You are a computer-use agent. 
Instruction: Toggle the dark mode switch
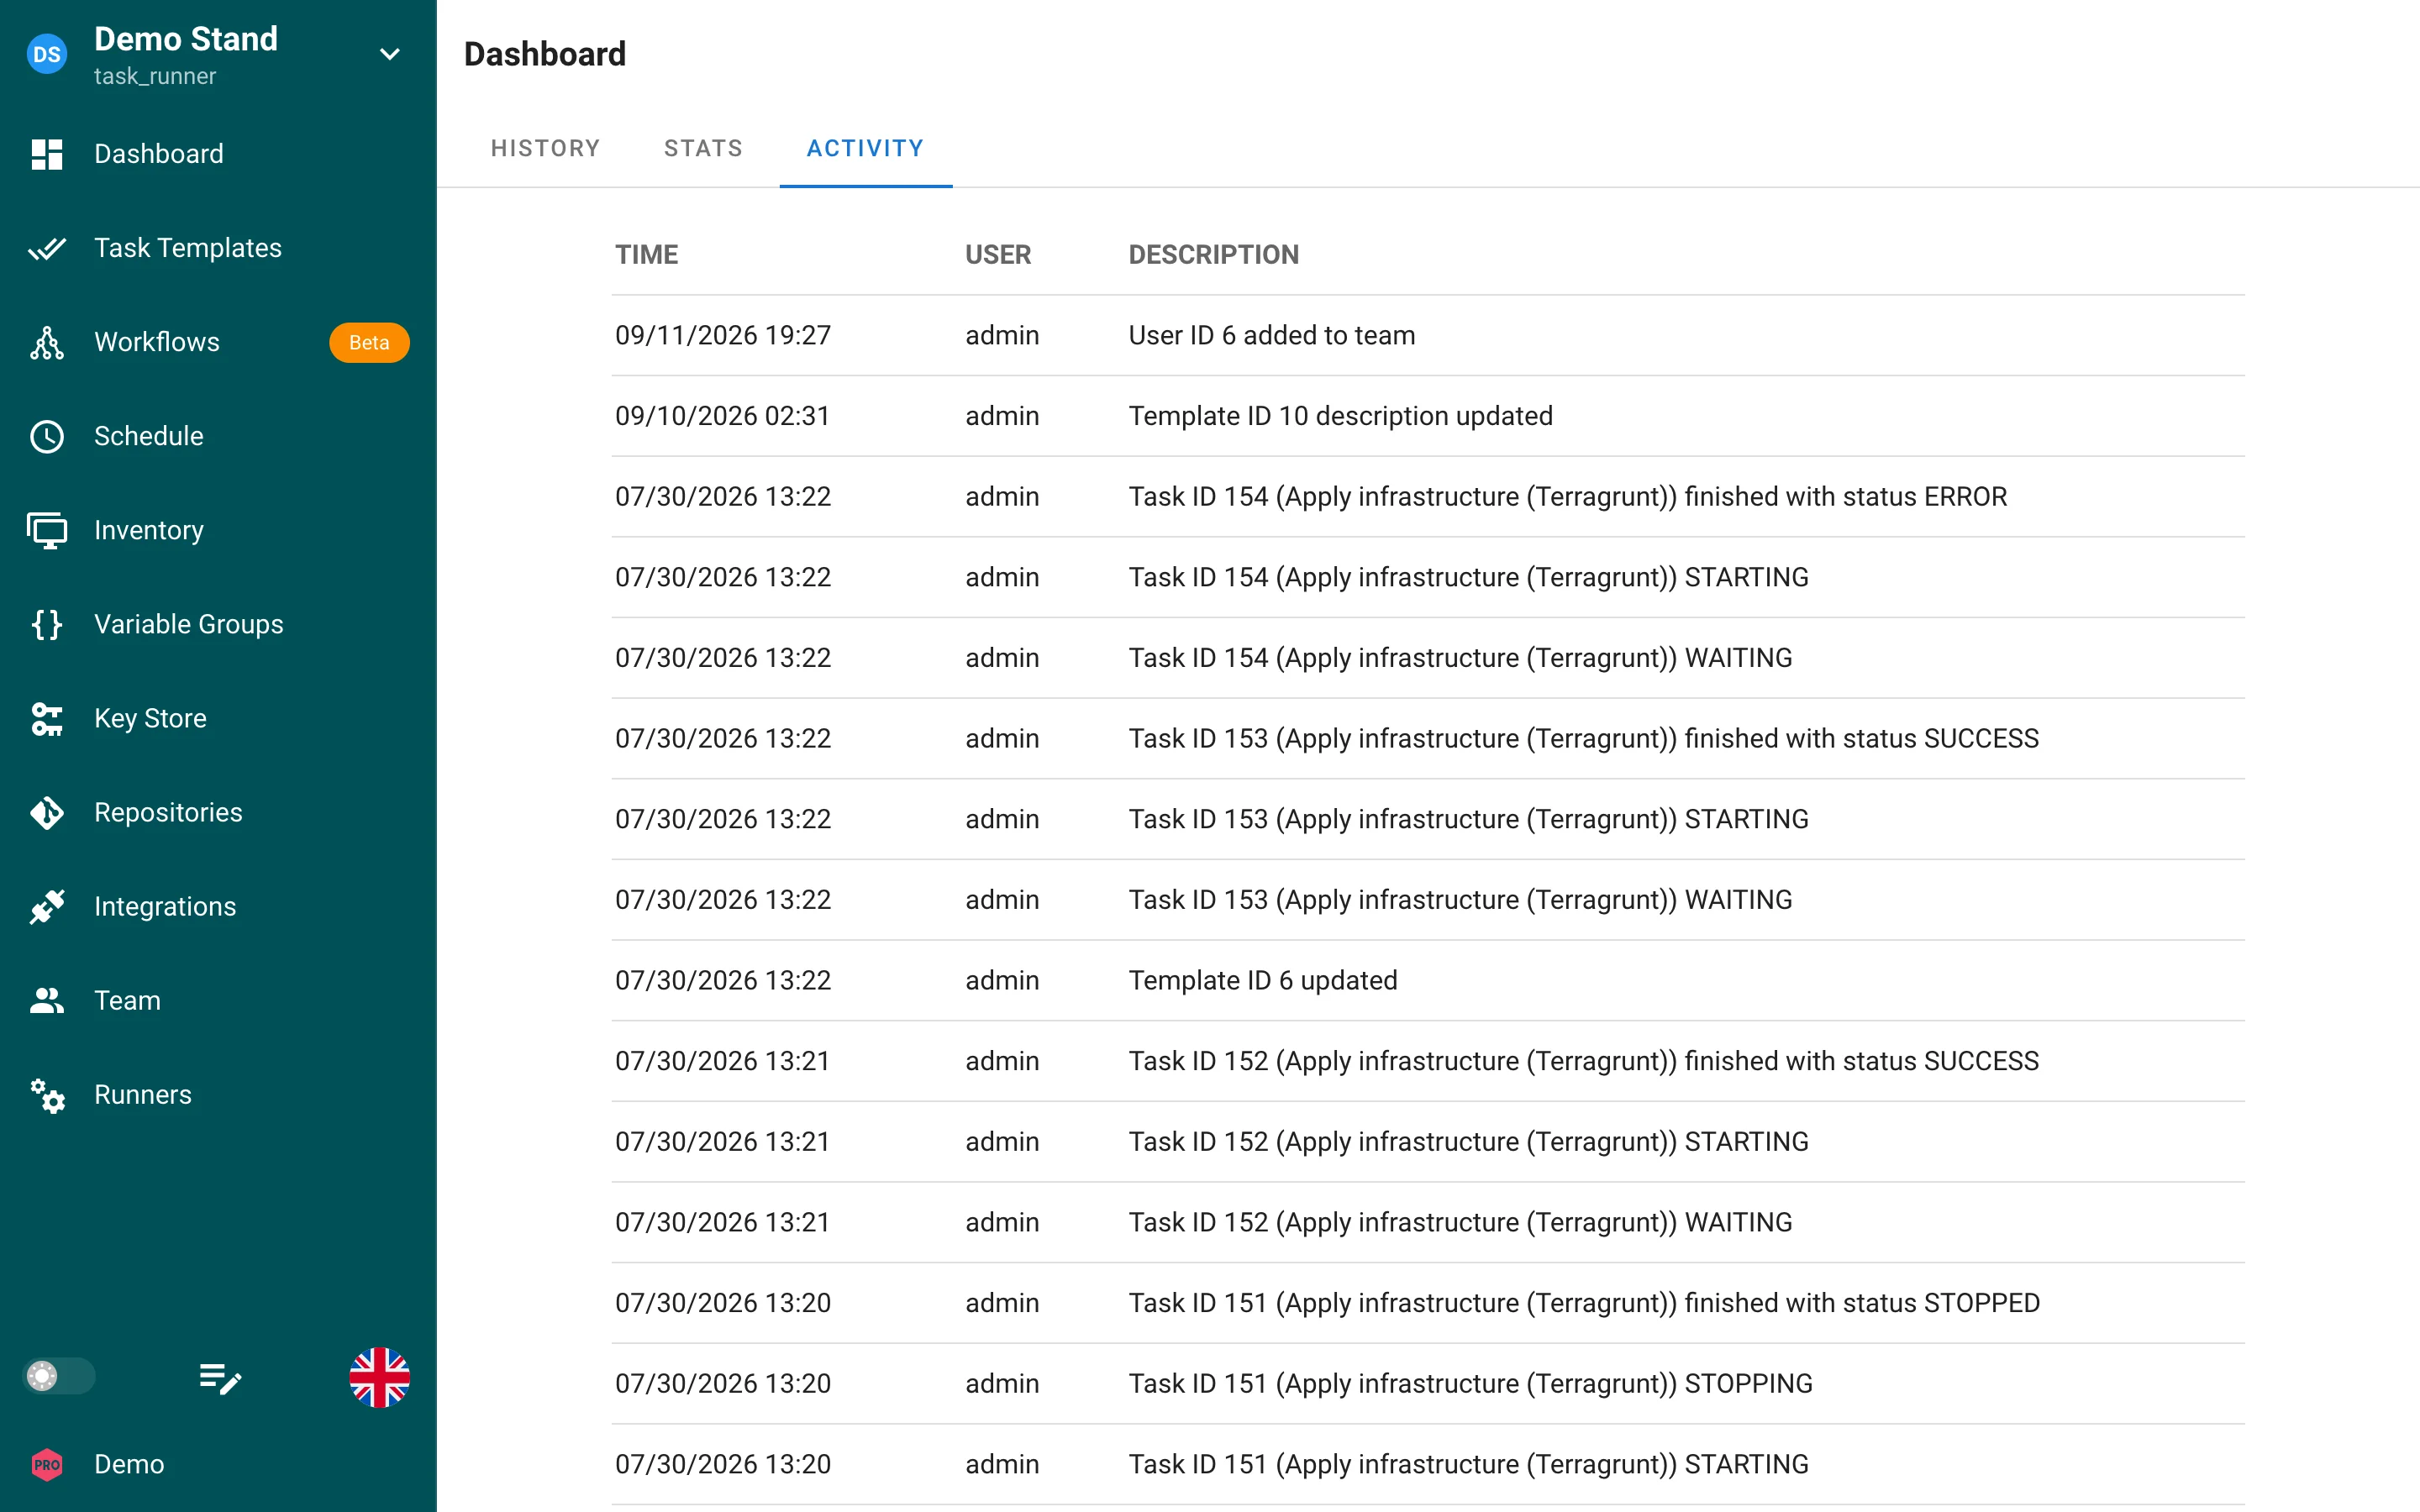coord(59,1376)
